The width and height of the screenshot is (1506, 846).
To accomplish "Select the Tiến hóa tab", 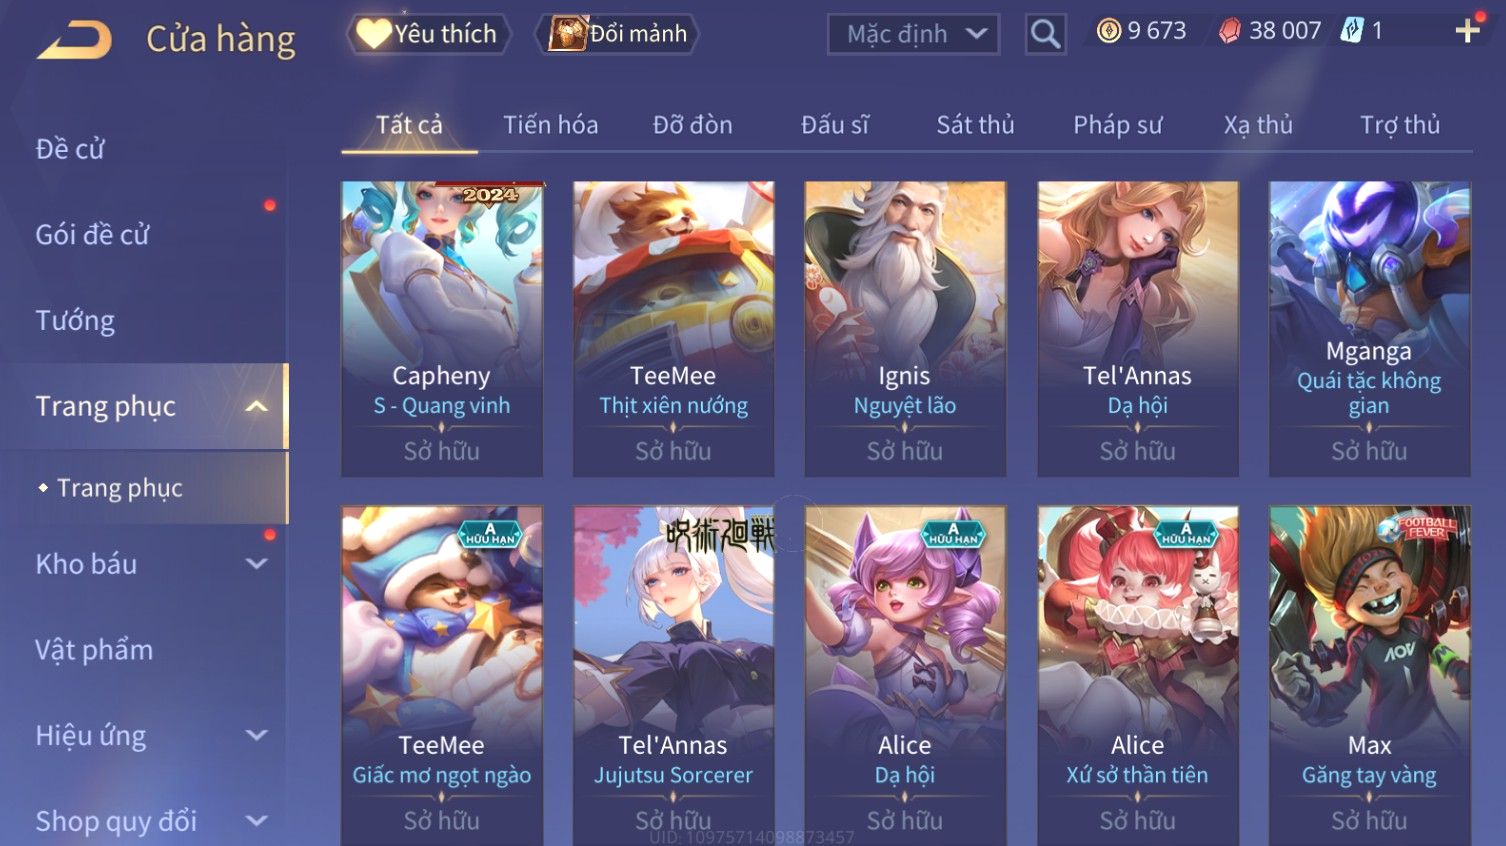I will click(550, 125).
